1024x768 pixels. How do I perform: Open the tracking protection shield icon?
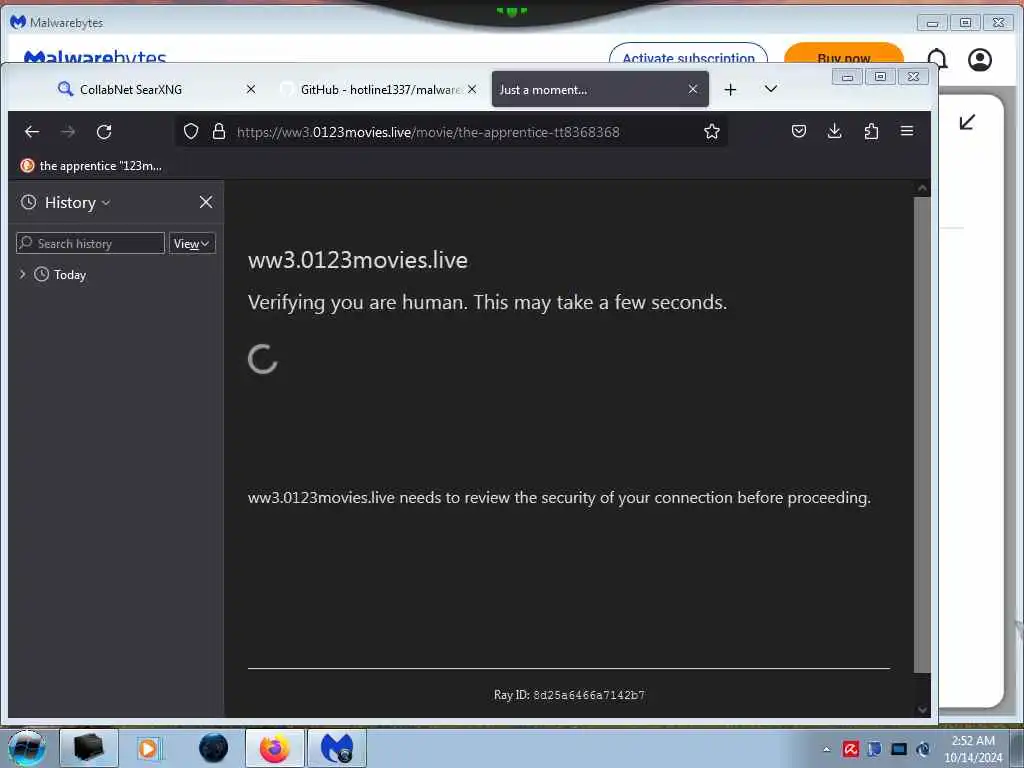point(191,132)
